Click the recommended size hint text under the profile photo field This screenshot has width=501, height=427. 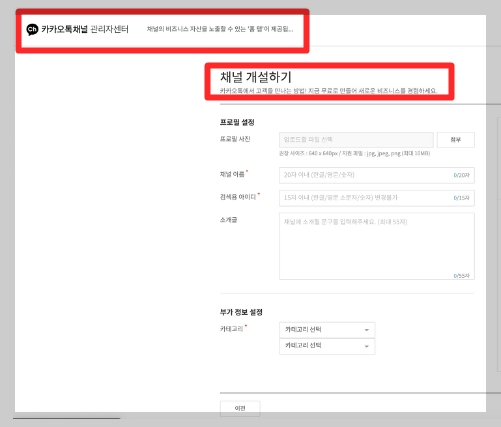[x=355, y=153]
